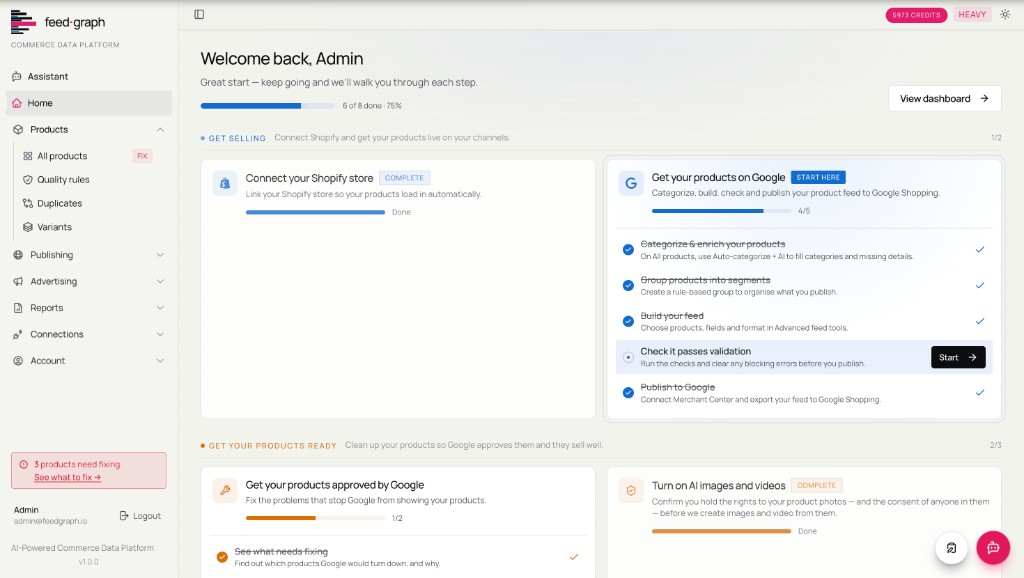Click right-side checkmark on Publish to Google row
This screenshot has width=1024, height=578.
click(980, 393)
